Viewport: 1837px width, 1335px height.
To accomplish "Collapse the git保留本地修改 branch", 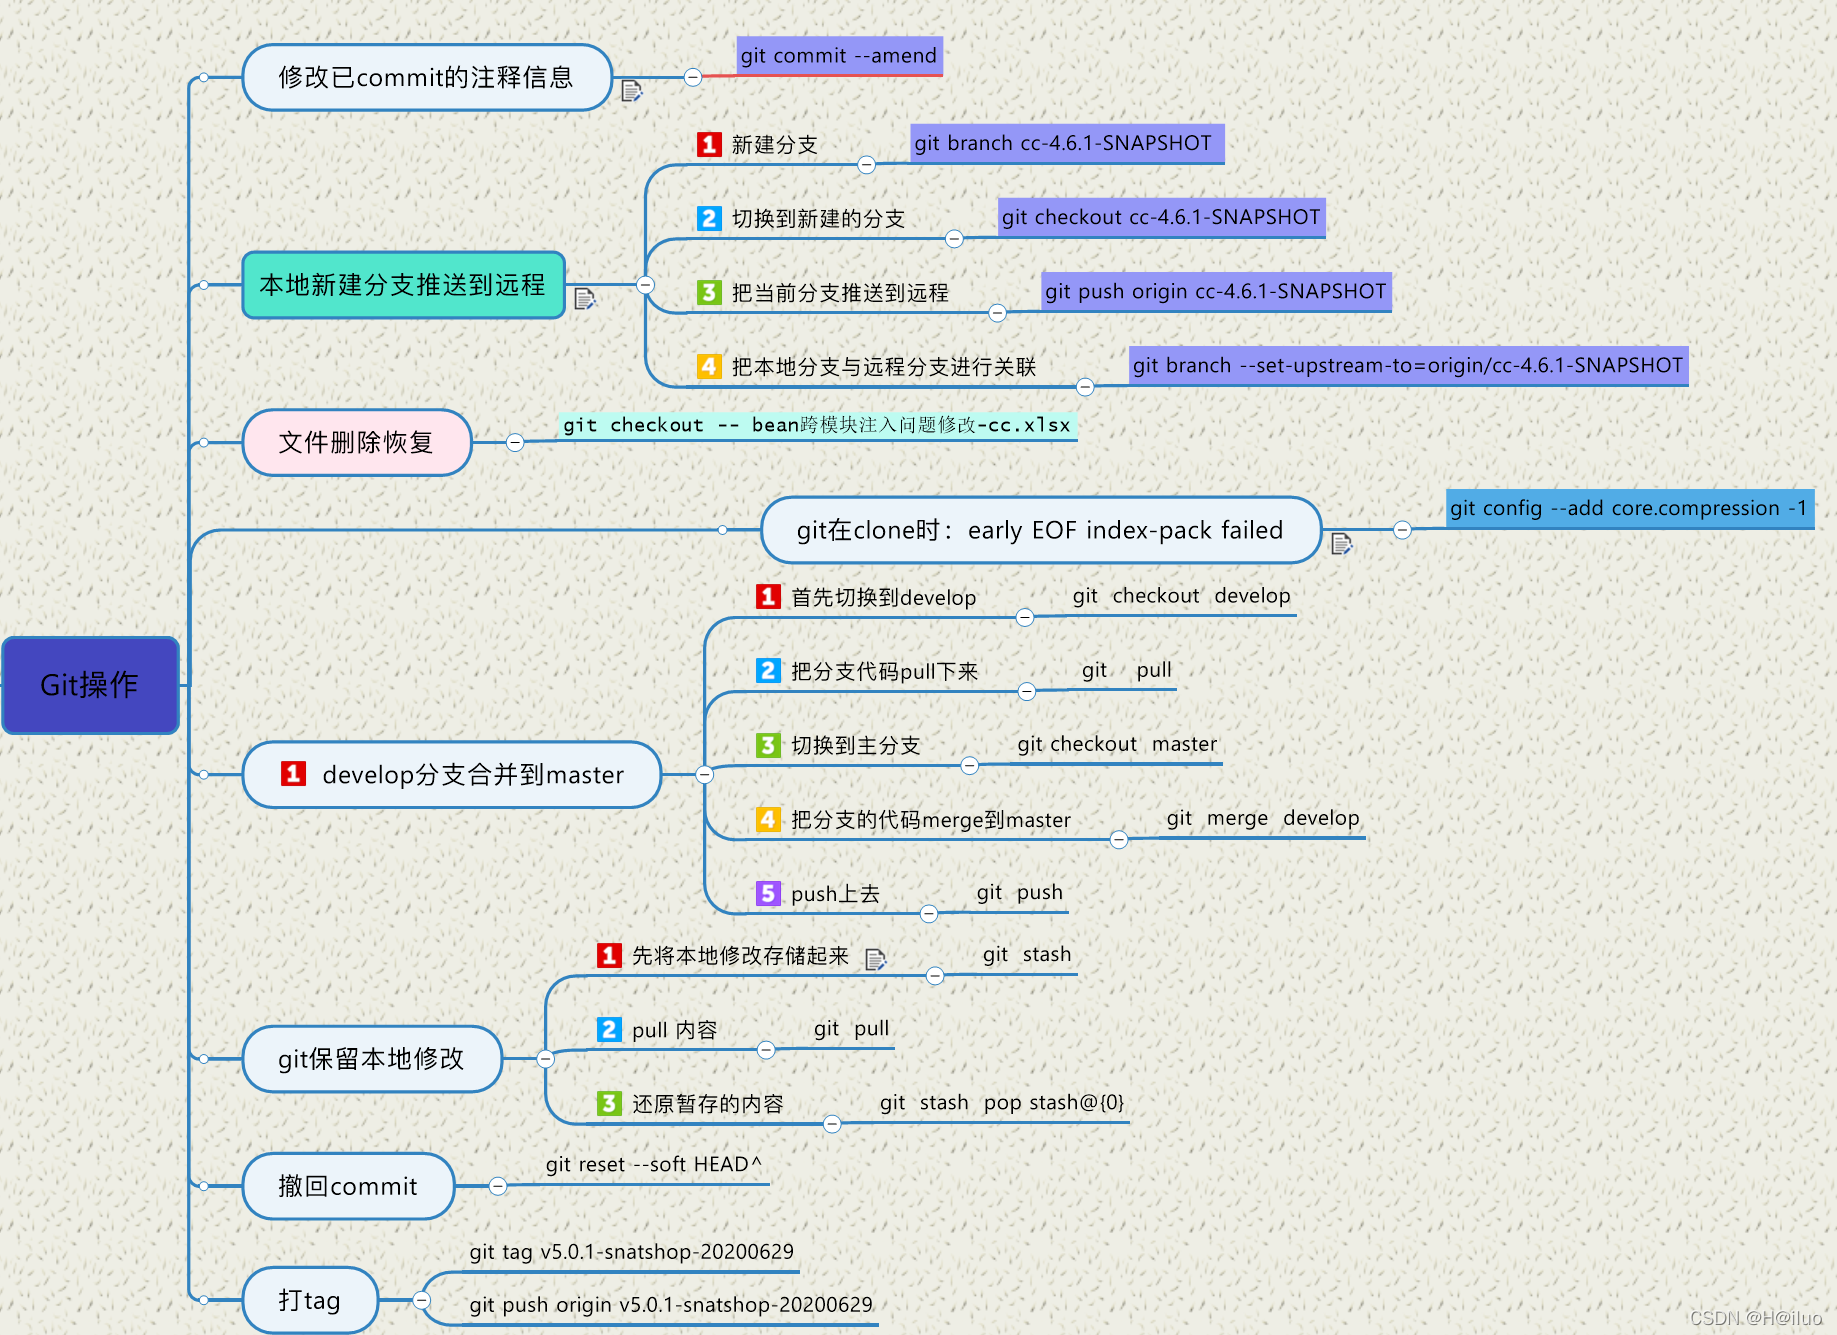I will click(x=546, y=1058).
